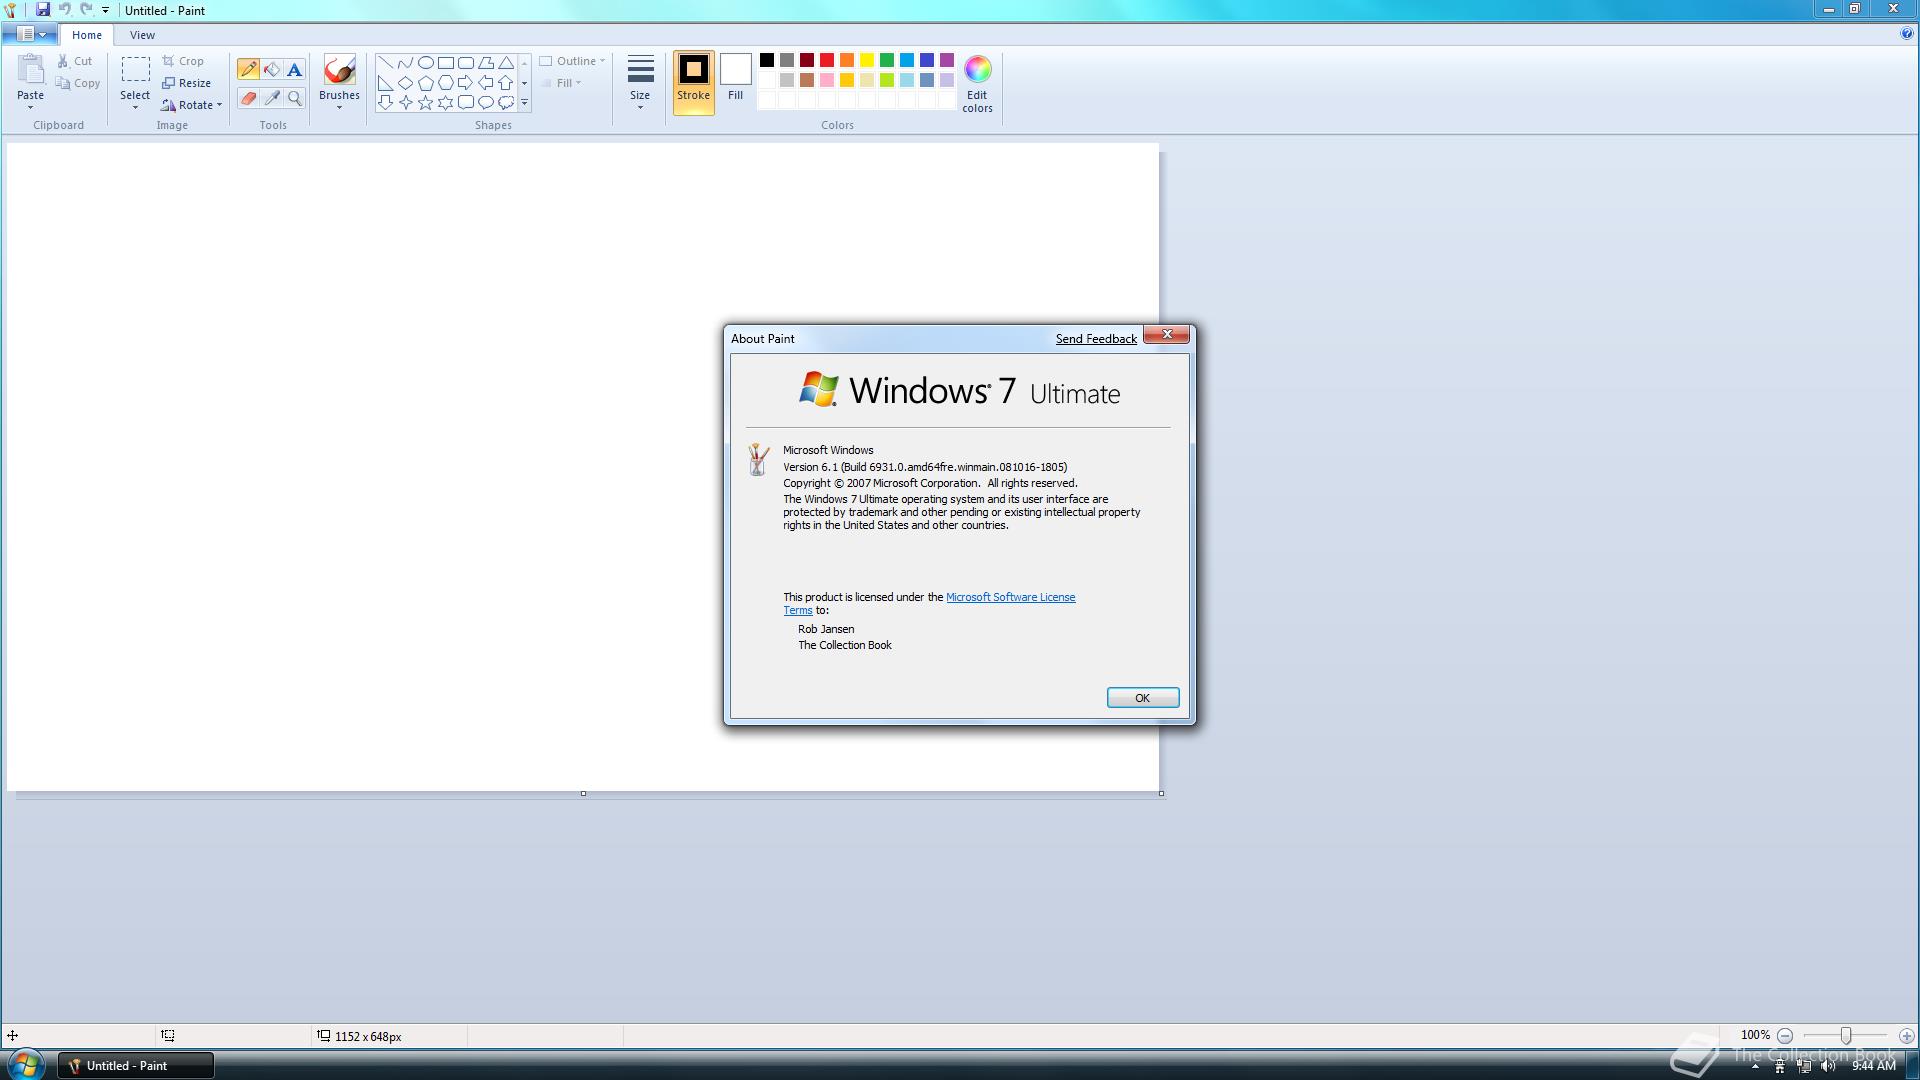Choose the Hexagon shape
Viewport: 1920px width, 1080px height.
pos(445,83)
